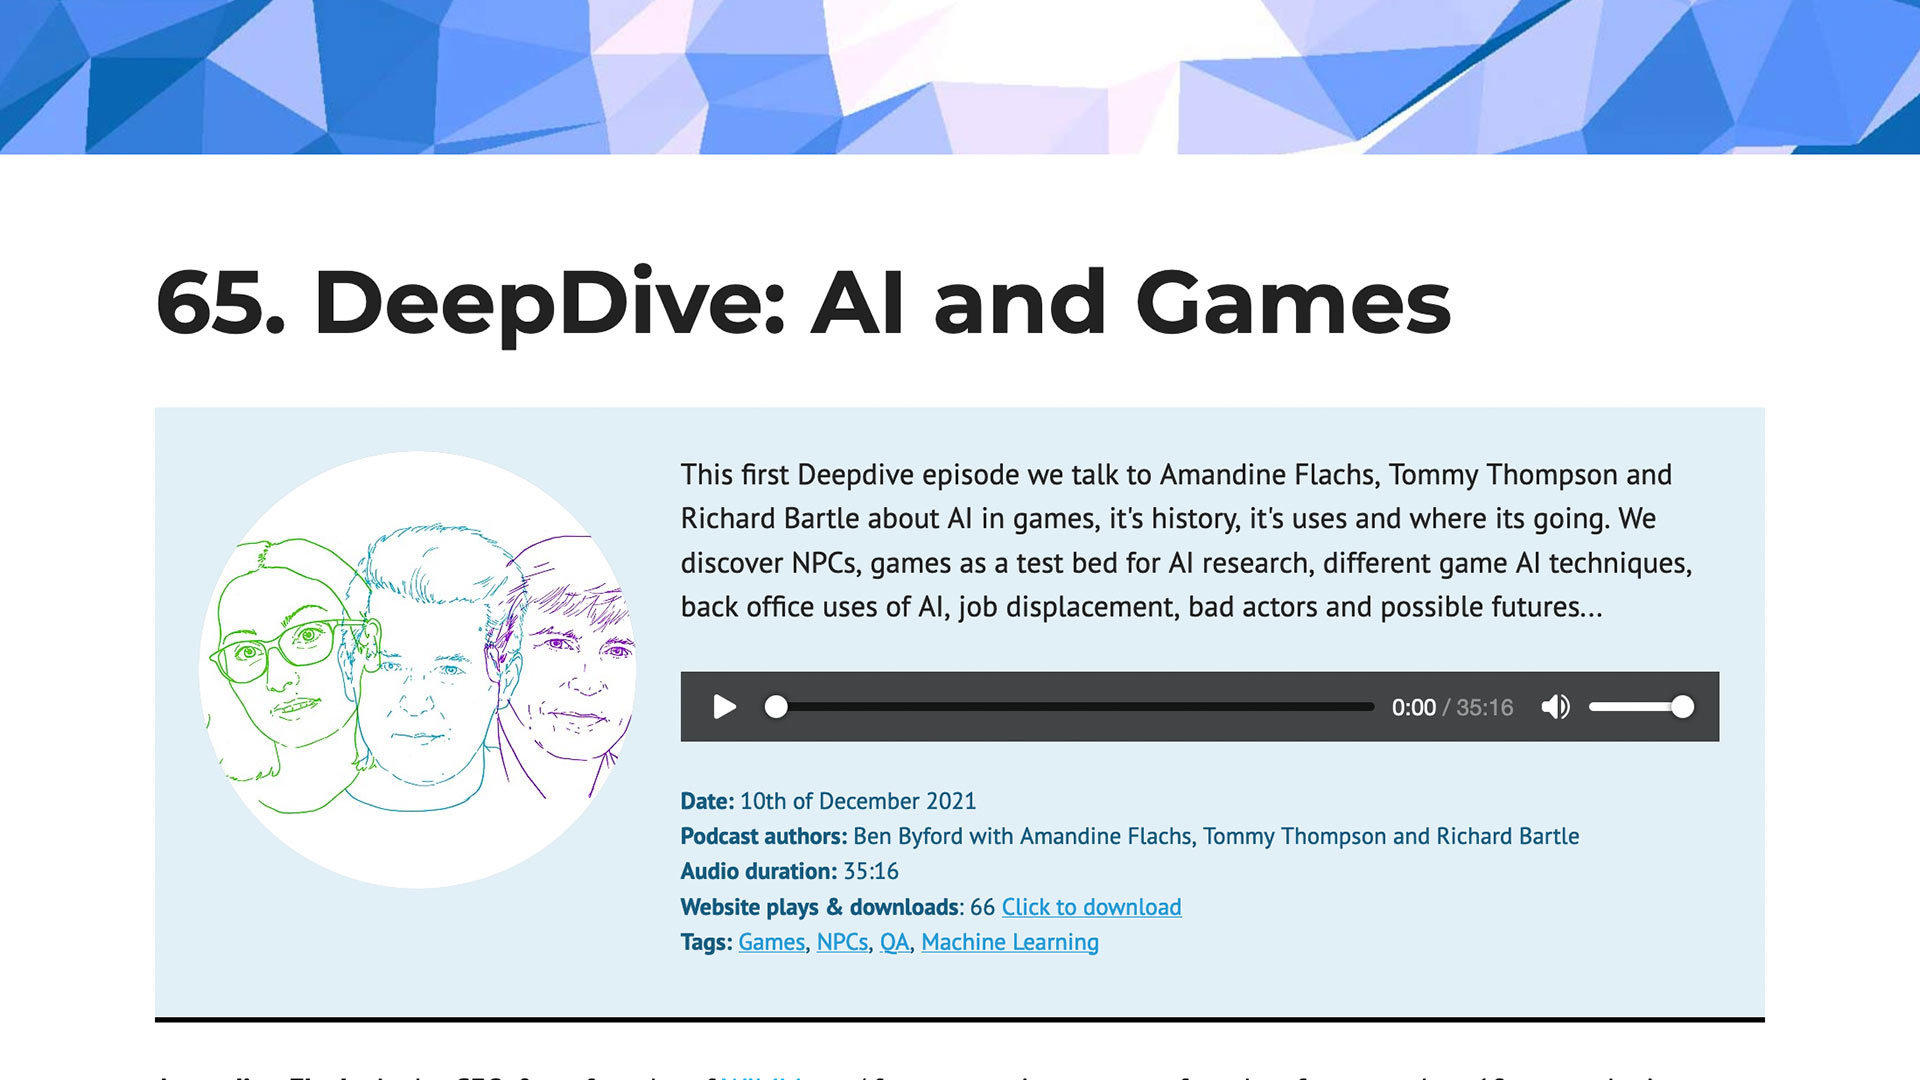Open the NPCs tag link
This screenshot has height=1080, width=1920.
(x=842, y=942)
